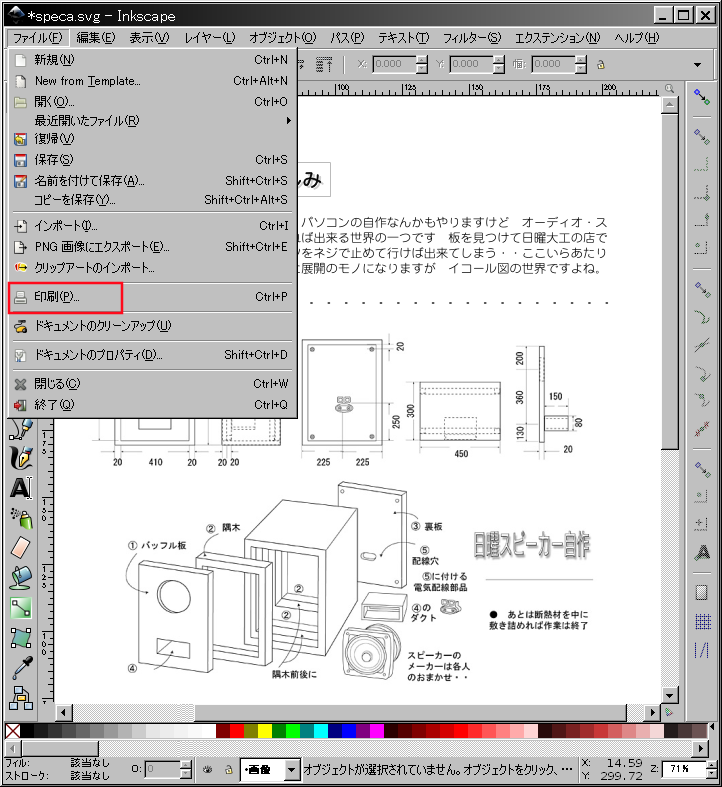Viewport: 722px width, 787px height.
Task: Choose Import (インポート) menu item
Action: pyautogui.click(x=151, y=226)
